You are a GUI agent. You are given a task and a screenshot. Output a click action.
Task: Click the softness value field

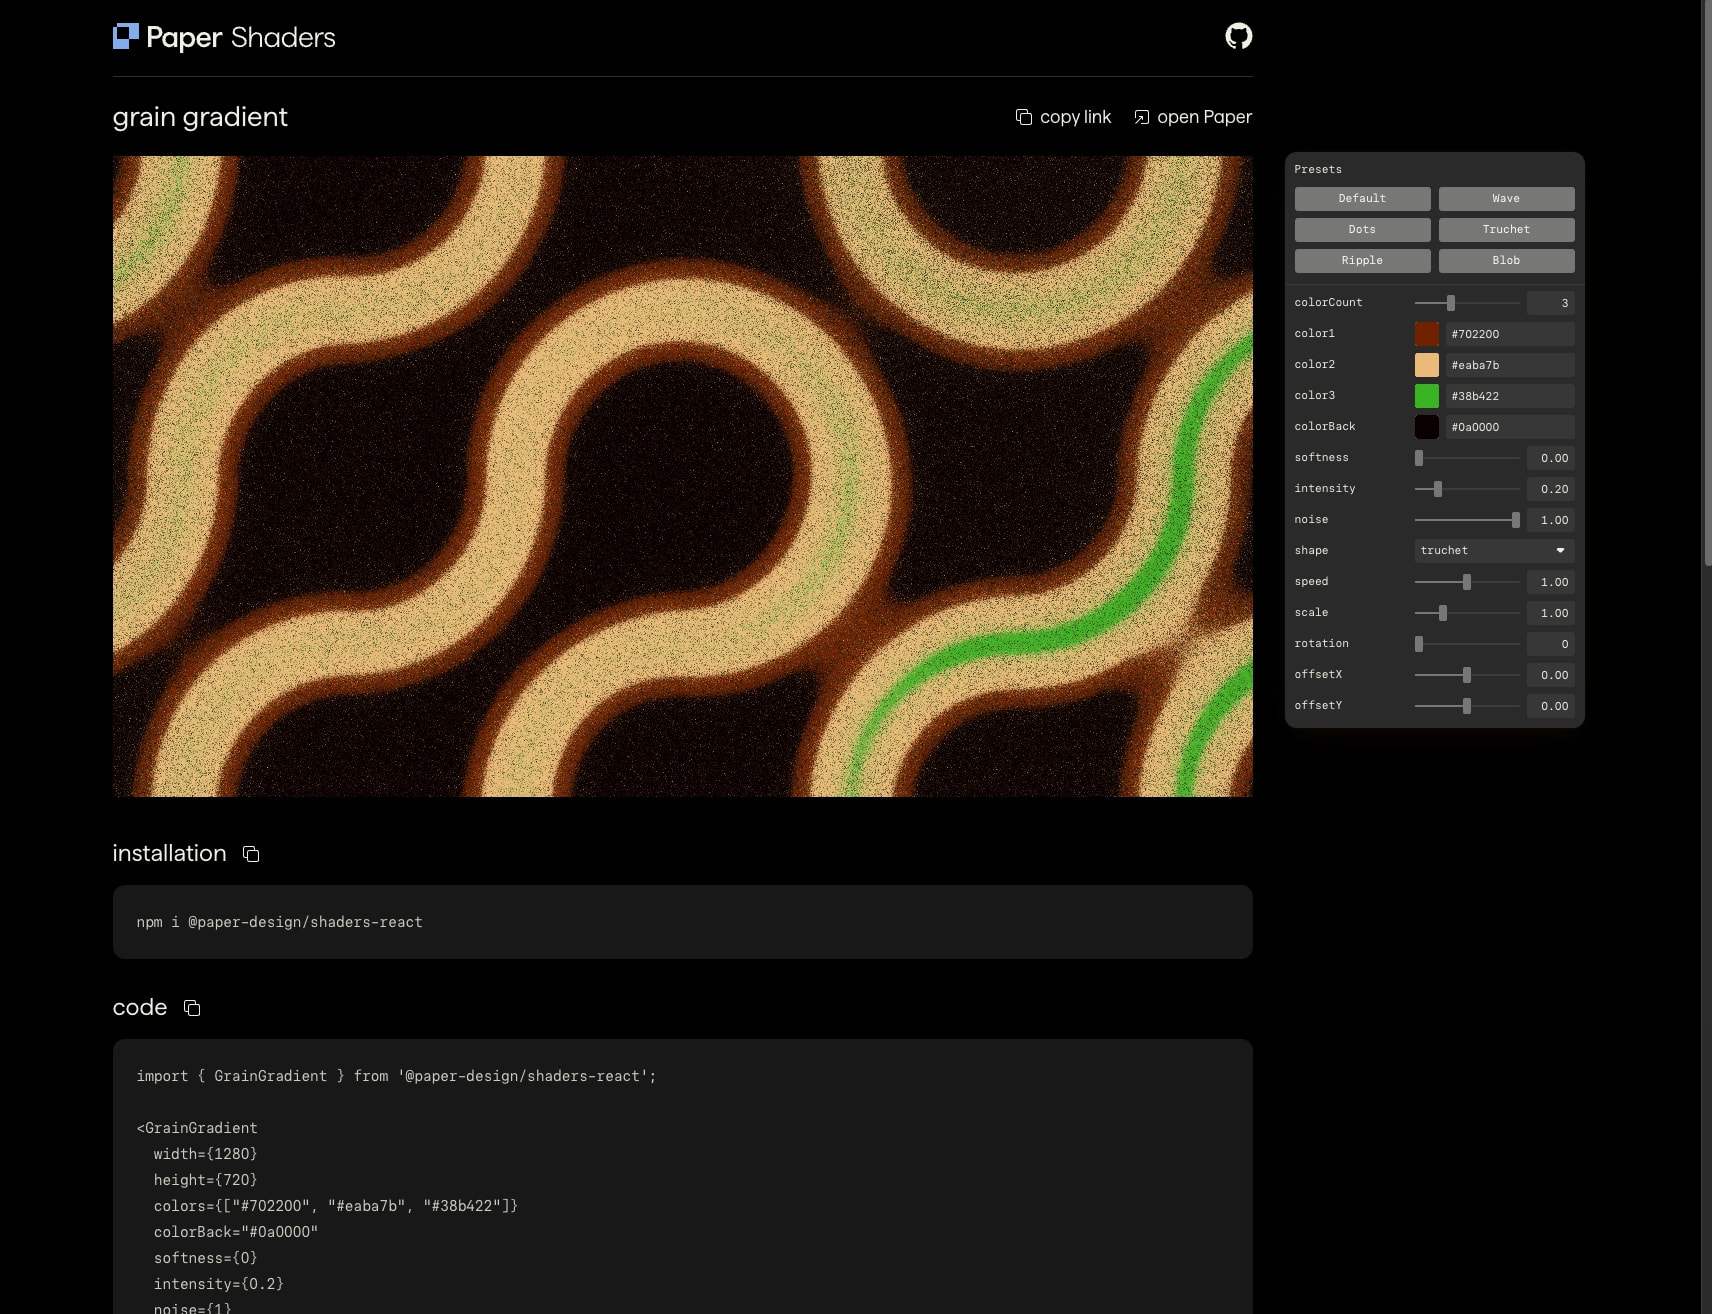pos(1550,458)
